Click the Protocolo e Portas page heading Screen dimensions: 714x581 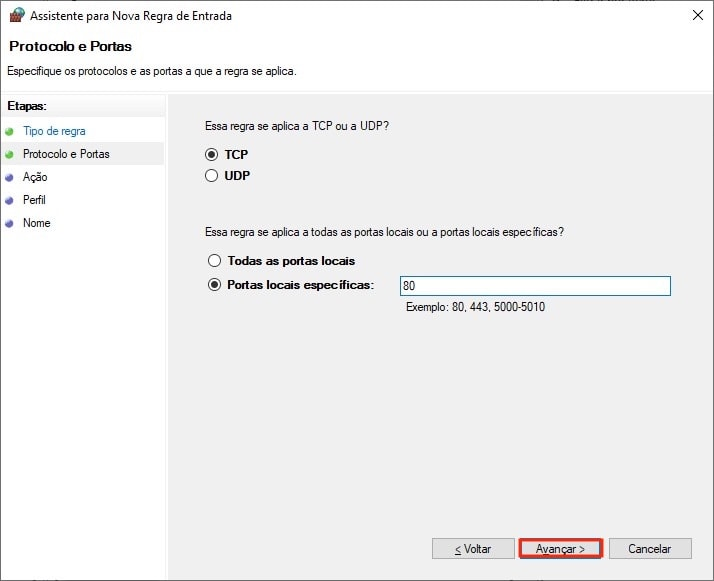coord(70,46)
